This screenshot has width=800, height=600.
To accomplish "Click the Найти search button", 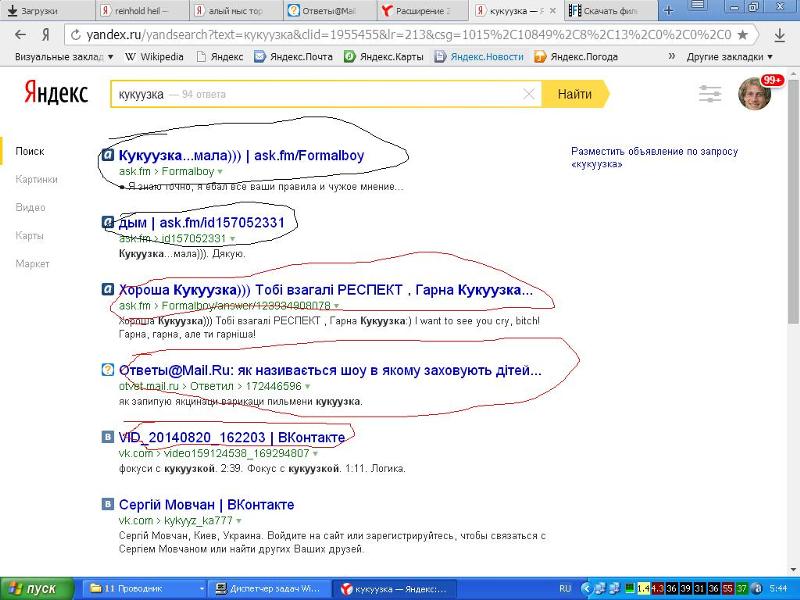I will tap(575, 94).
